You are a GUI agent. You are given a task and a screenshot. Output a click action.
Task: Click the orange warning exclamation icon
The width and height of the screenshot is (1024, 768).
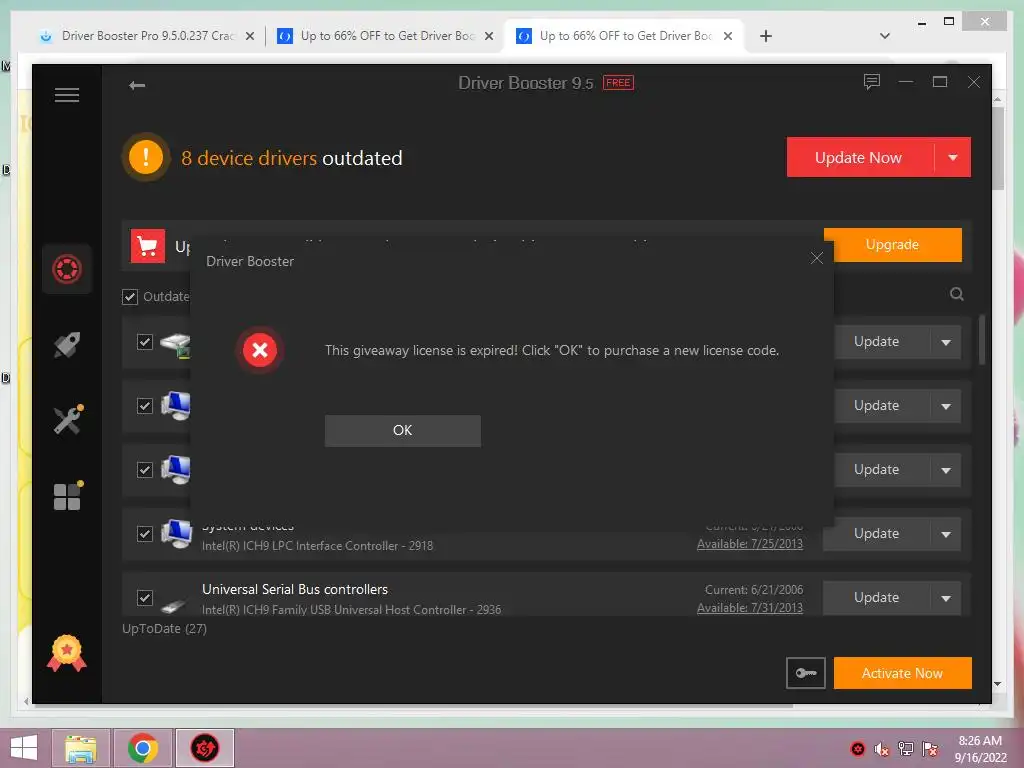click(146, 157)
